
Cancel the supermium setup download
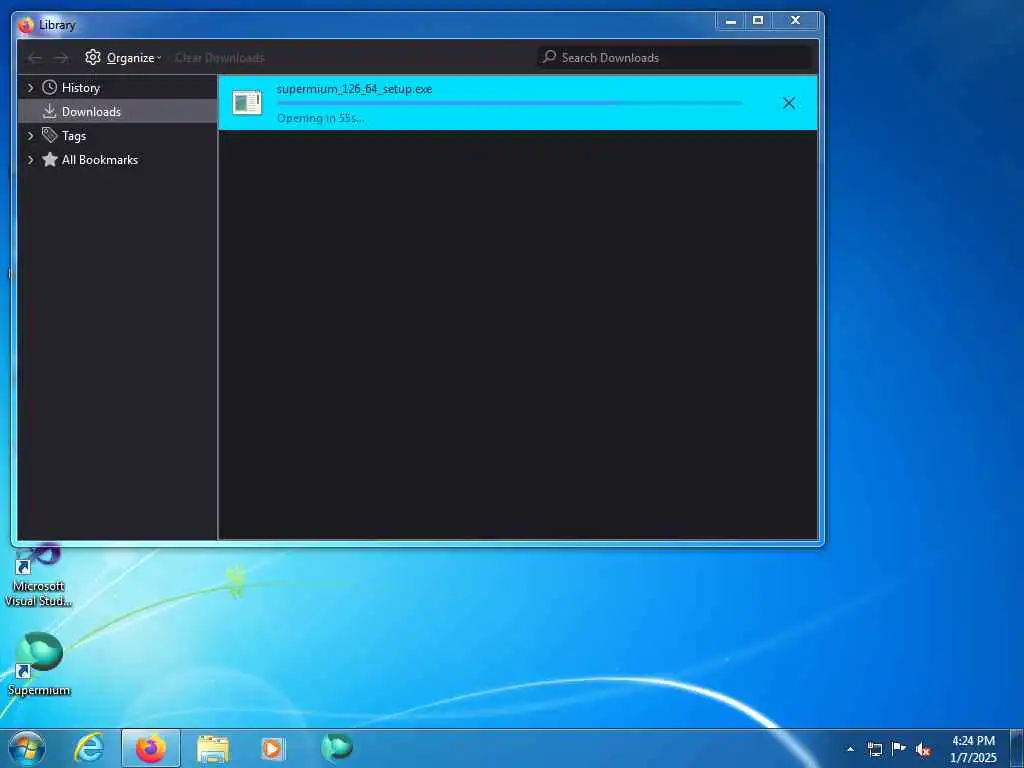(789, 103)
